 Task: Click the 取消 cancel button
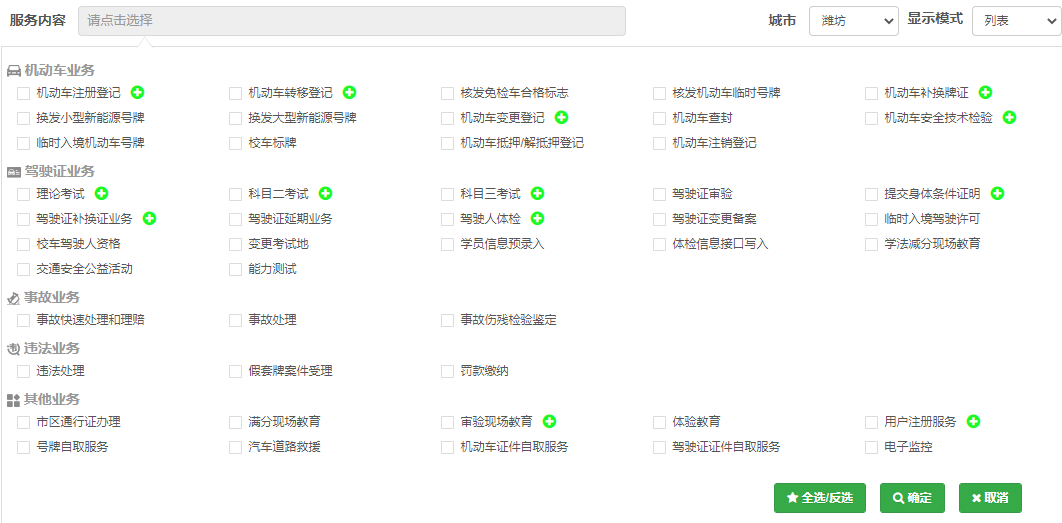click(x=989, y=498)
